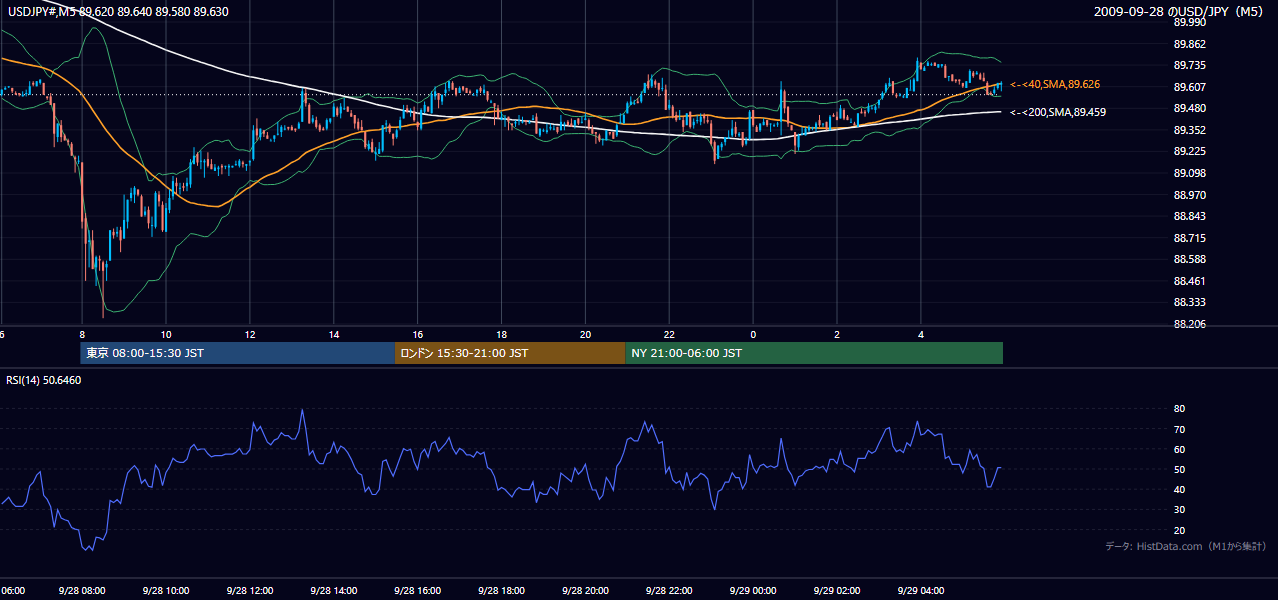Click price axis value 88.206
Image resolution: width=1278 pixels, height=600 pixels.
tap(1190, 324)
